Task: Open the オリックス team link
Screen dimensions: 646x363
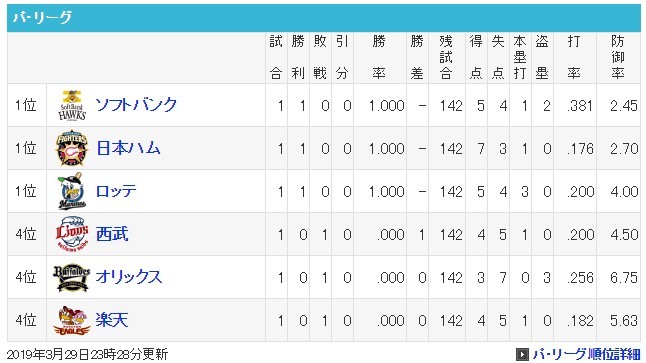Action: (129, 277)
